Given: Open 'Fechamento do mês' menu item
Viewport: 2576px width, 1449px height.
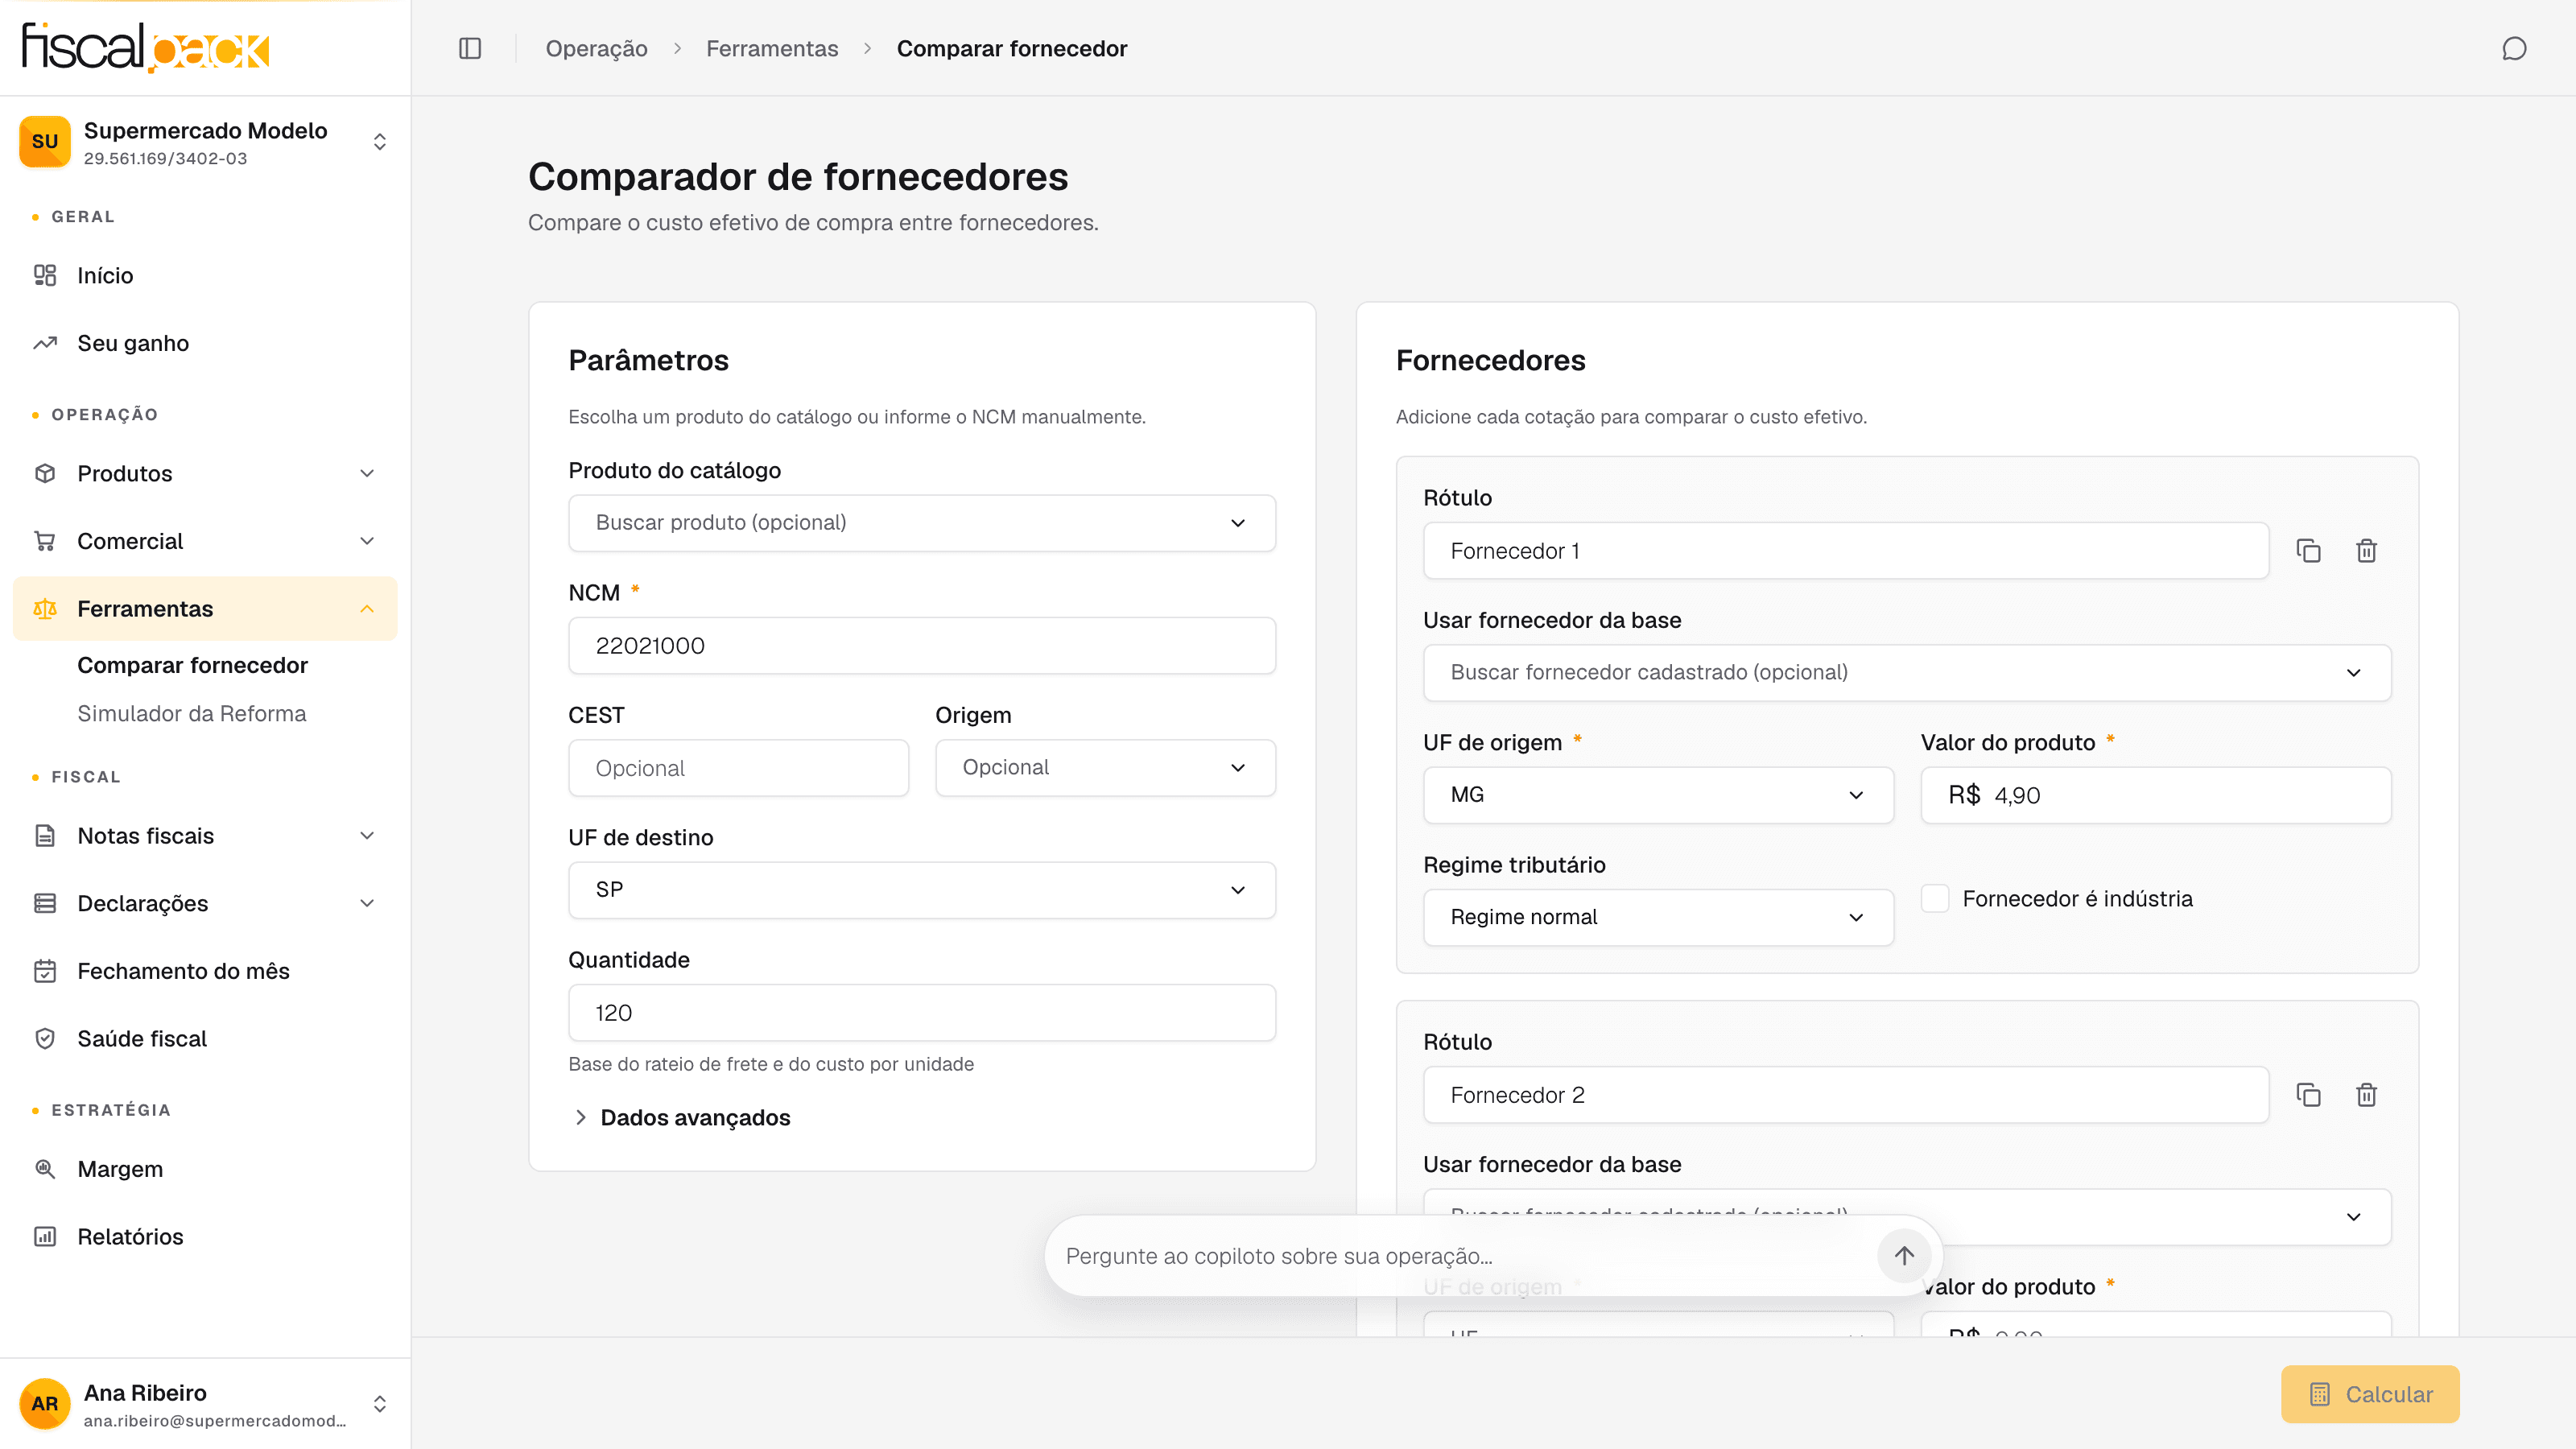Looking at the screenshot, I should (205, 971).
